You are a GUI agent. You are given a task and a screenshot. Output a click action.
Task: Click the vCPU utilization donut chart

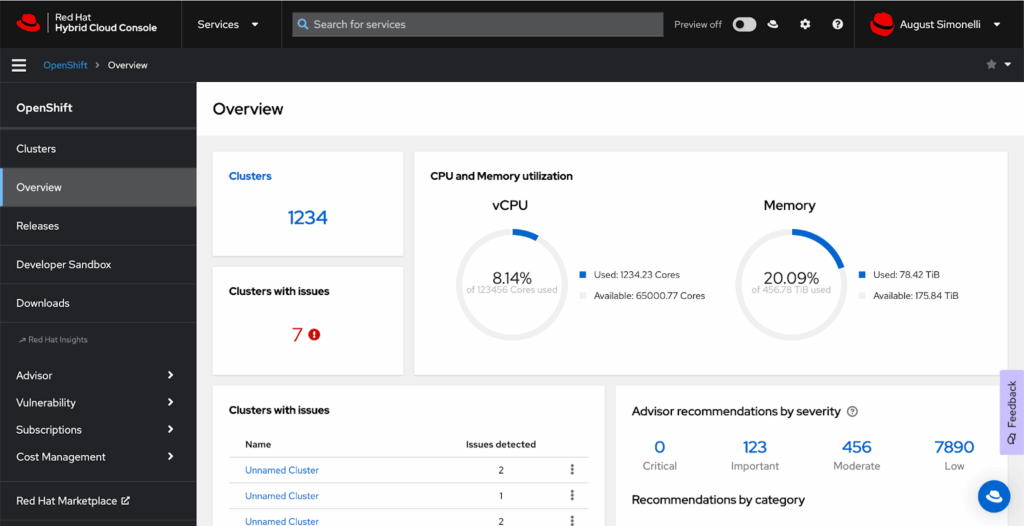pyautogui.click(x=512, y=282)
